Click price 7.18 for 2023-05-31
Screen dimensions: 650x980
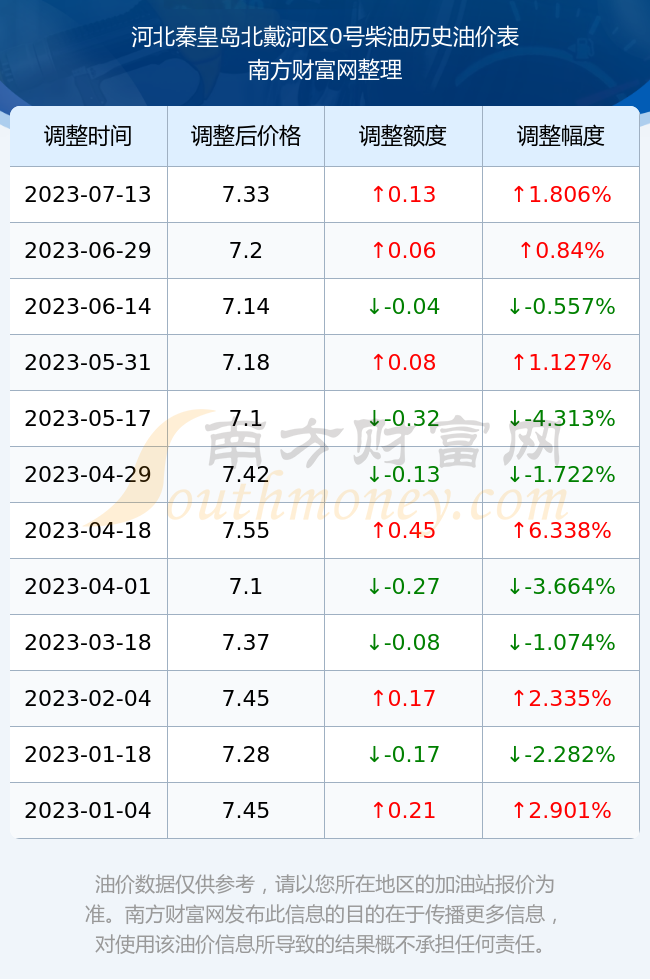click(246, 362)
